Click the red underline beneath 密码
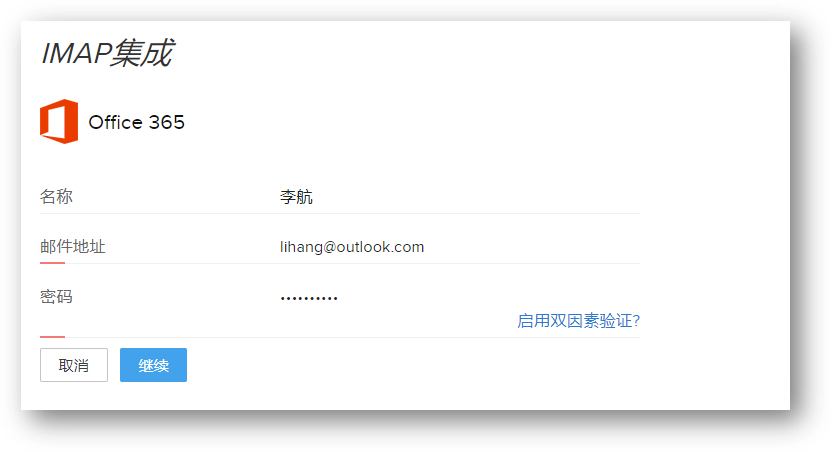Image resolution: width=832 pixels, height=452 pixels. coord(53,337)
